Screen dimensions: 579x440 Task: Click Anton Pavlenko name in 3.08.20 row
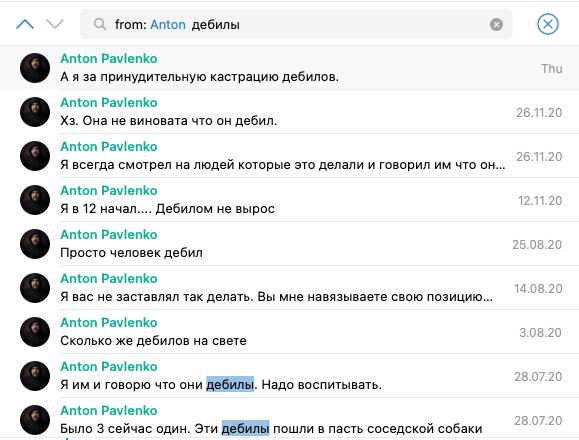click(x=109, y=322)
